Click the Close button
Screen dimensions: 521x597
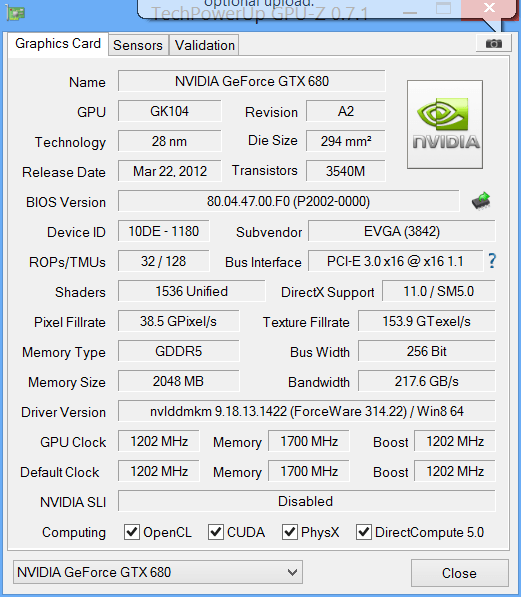(460, 573)
